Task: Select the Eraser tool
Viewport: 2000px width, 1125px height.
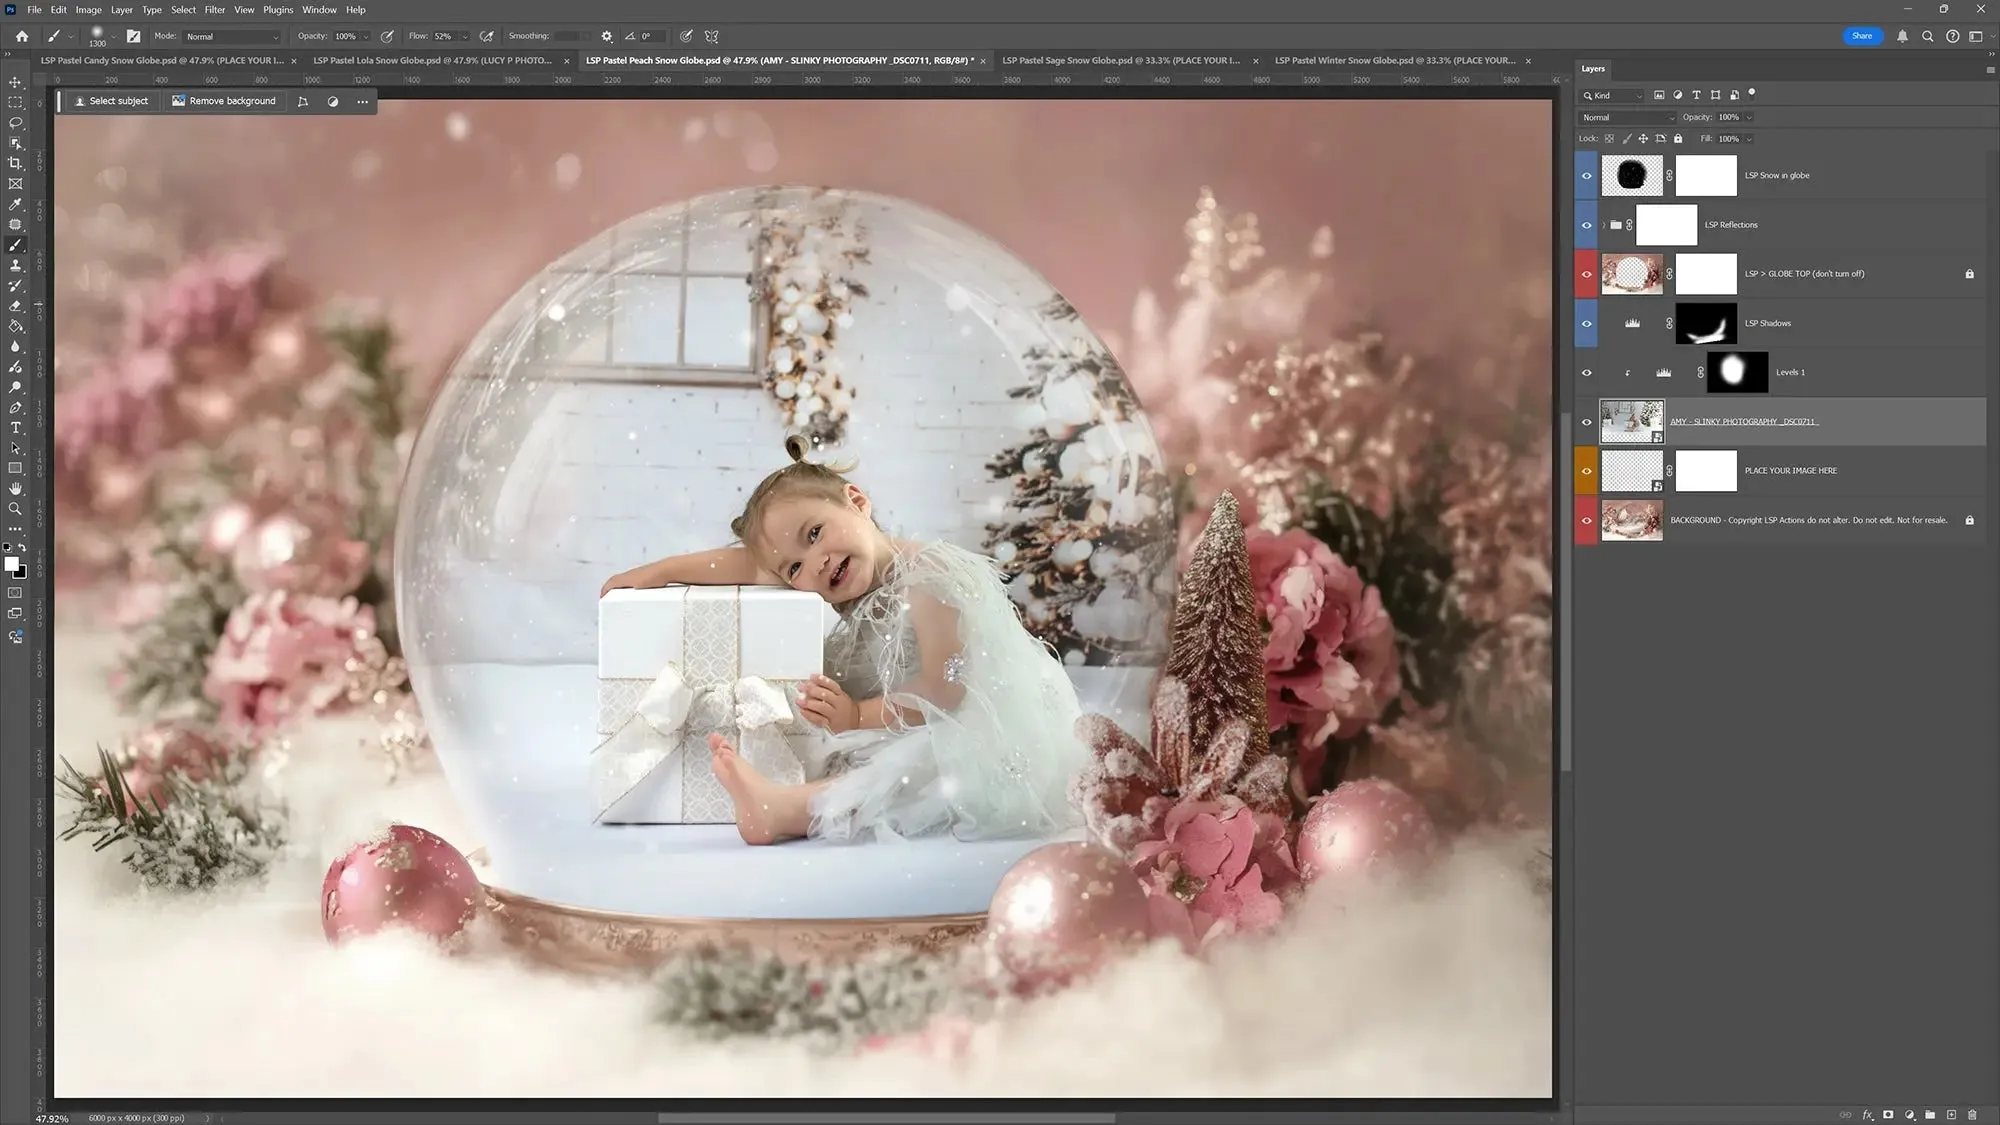Action: click(x=15, y=306)
